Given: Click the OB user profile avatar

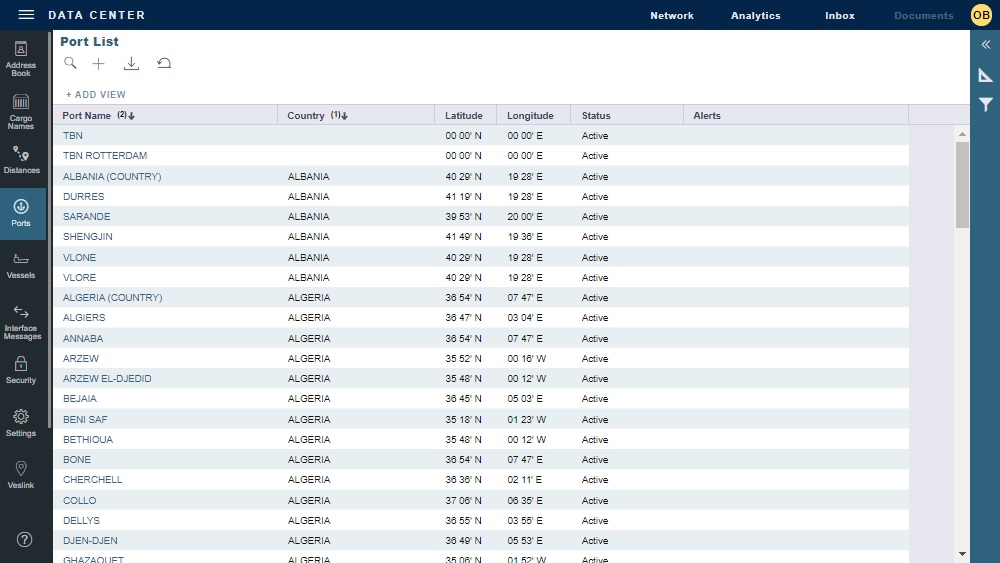Looking at the screenshot, I should pyautogui.click(x=980, y=15).
